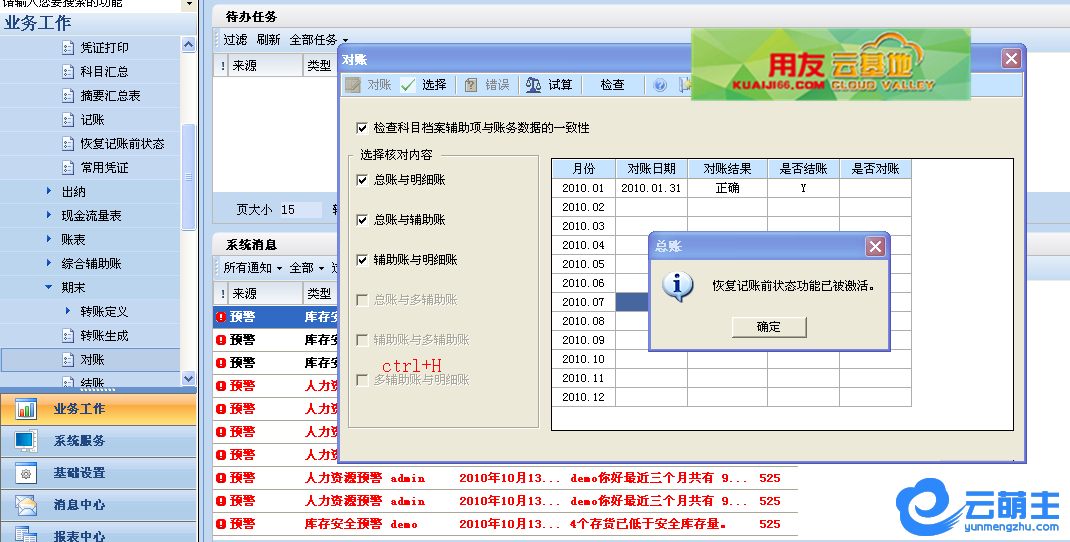Click the 消息中心 envelope icon

pyautogui.click(x=26, y=505)
